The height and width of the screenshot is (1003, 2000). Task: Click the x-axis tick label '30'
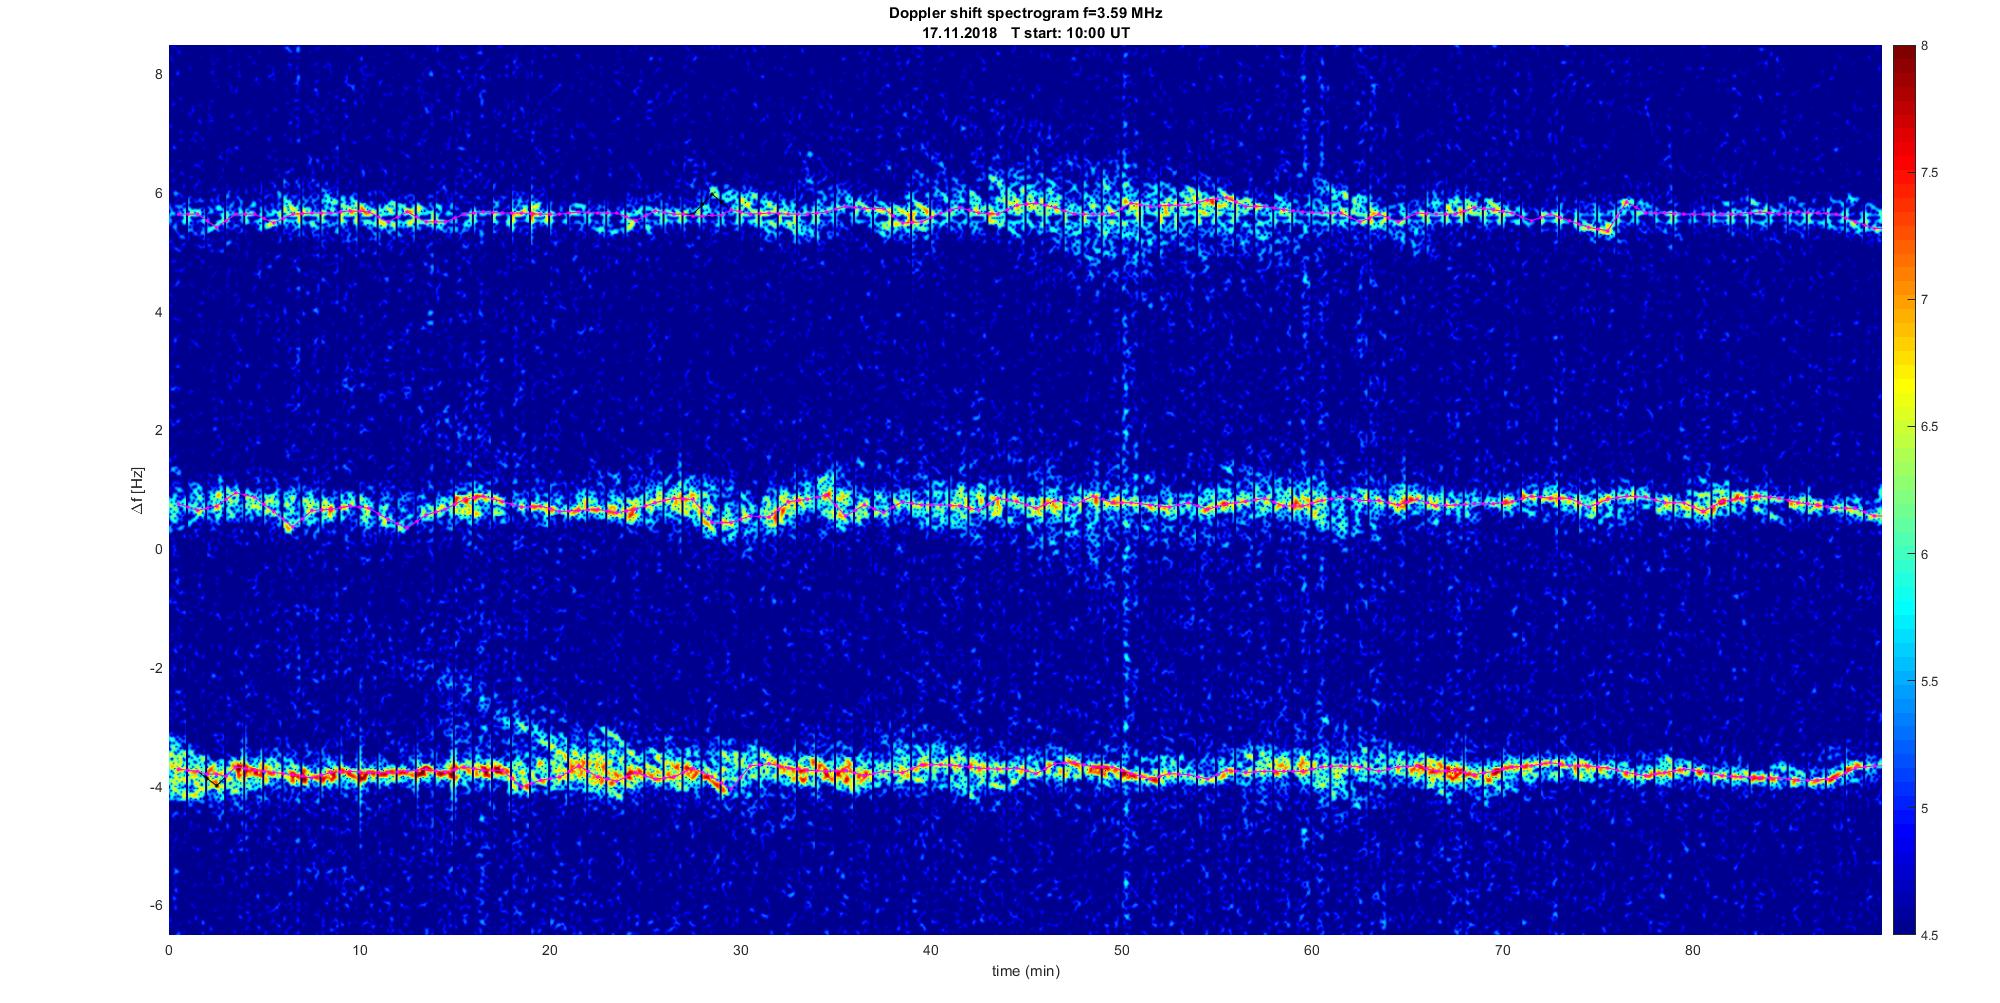tap(741, 950)
